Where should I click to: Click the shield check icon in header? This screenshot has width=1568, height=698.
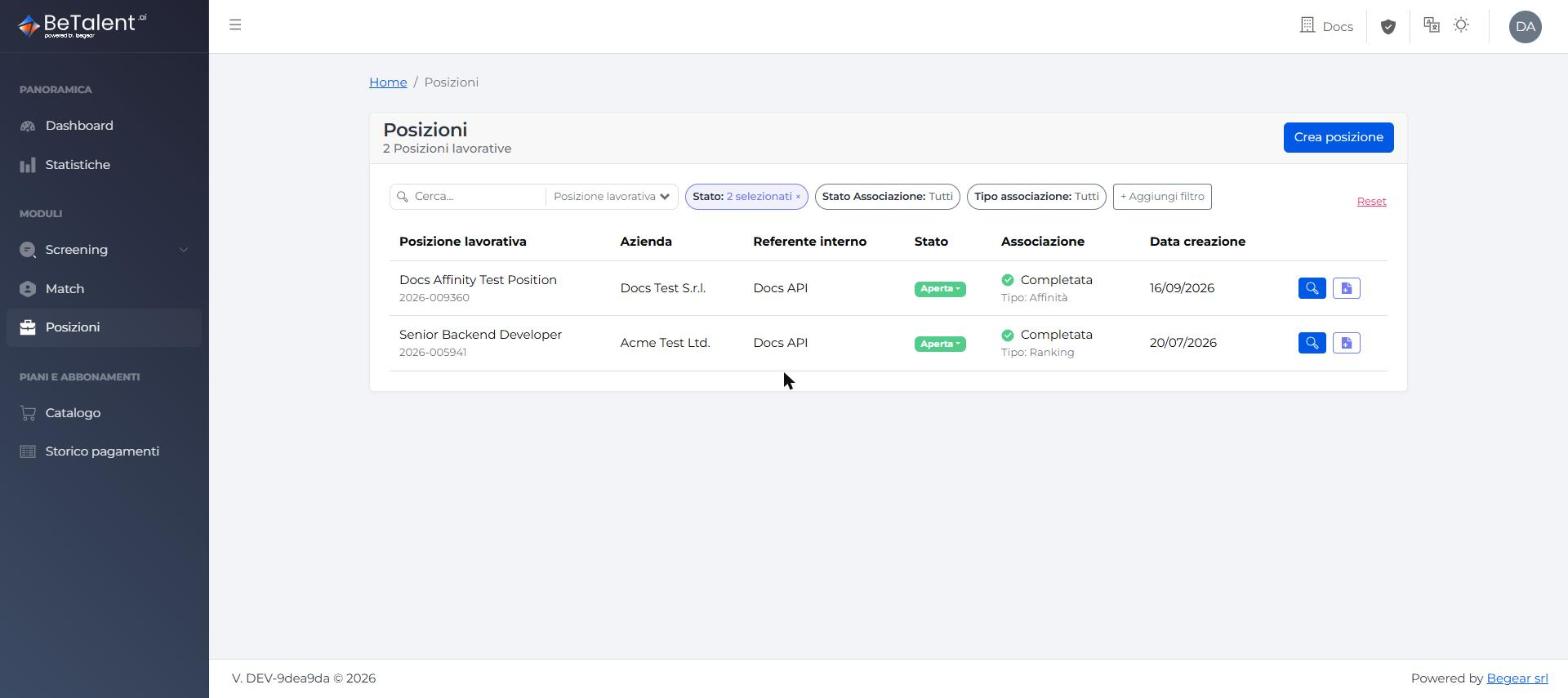[x=1388, y=27]
